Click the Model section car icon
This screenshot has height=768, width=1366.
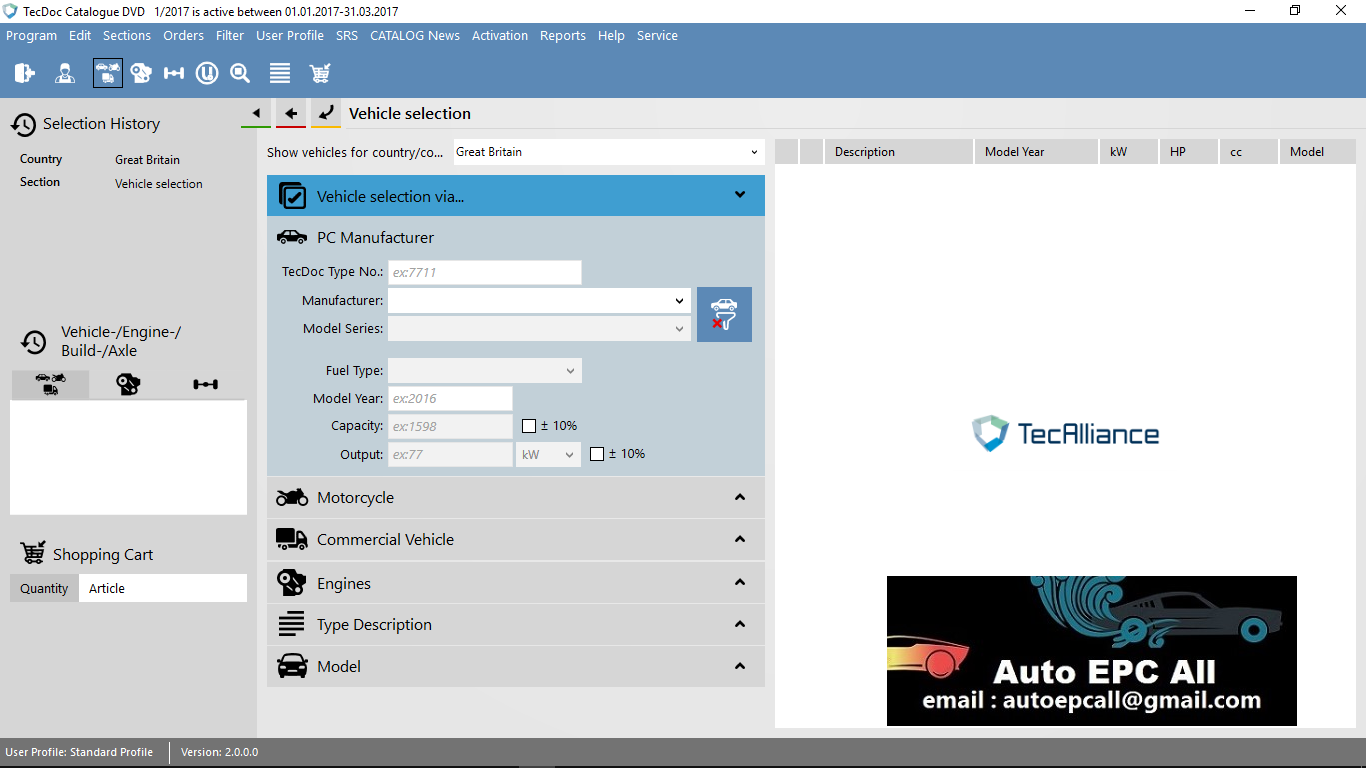point(292,666)
